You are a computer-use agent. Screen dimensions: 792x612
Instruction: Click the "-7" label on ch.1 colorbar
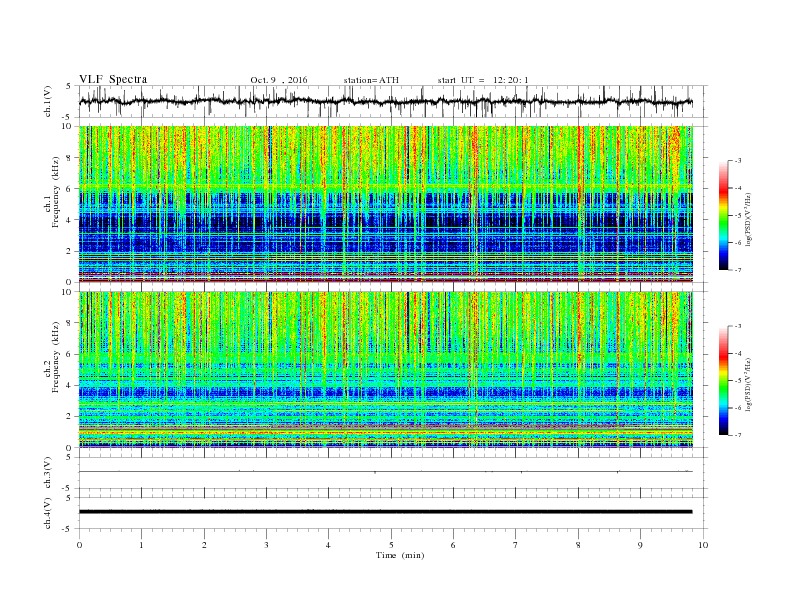click(738, 270)
